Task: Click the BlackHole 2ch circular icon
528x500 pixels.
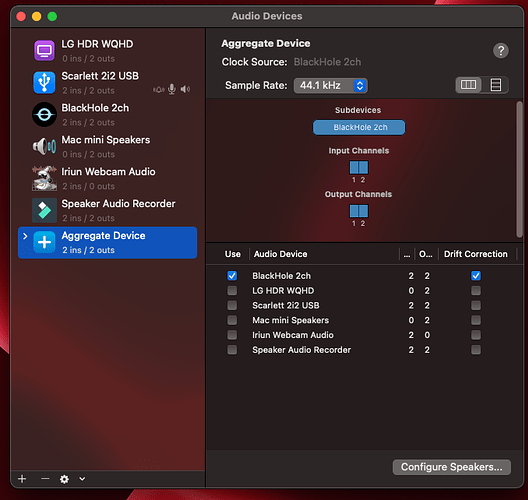Action: pos(44,114)
